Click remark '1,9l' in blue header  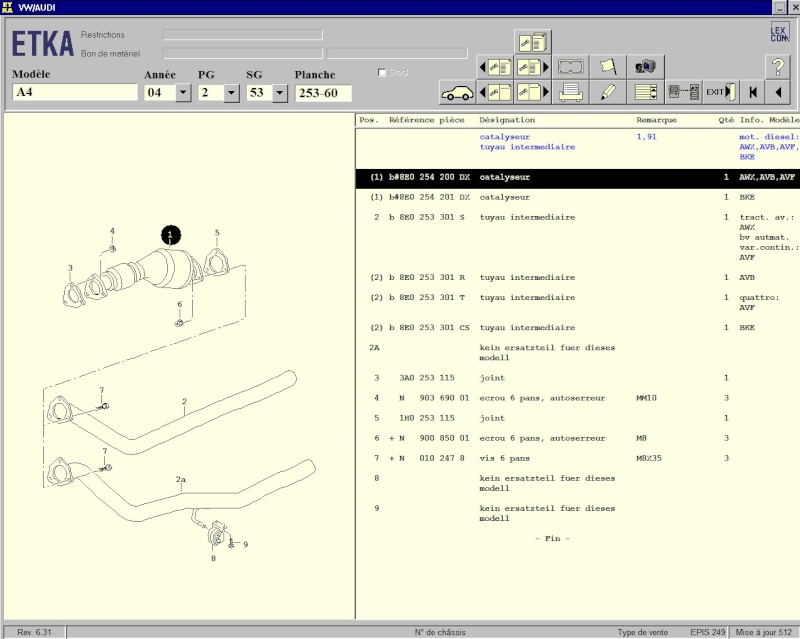646,137
